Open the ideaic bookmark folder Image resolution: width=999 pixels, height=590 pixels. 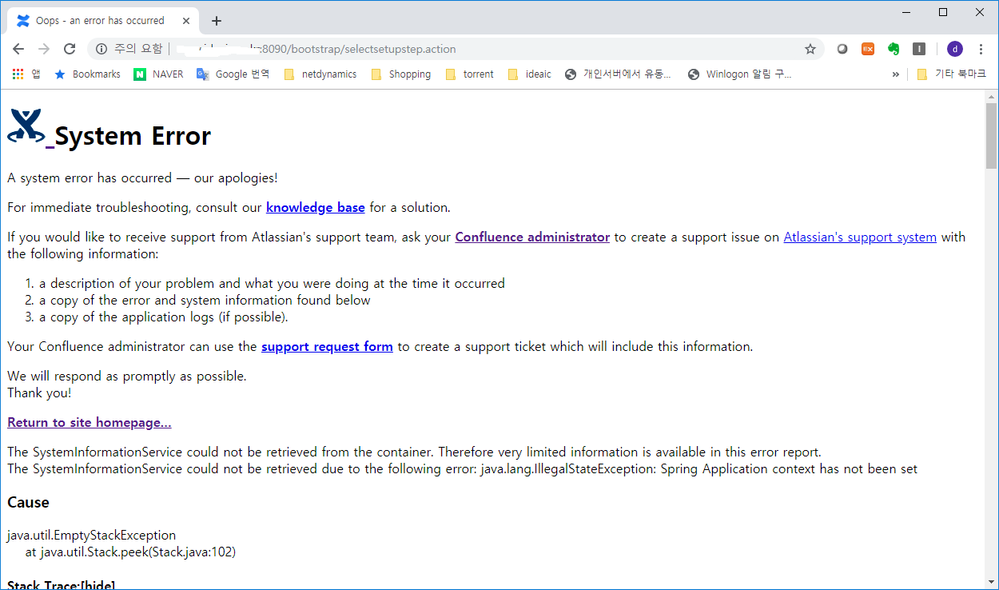[x=529, y=74]
